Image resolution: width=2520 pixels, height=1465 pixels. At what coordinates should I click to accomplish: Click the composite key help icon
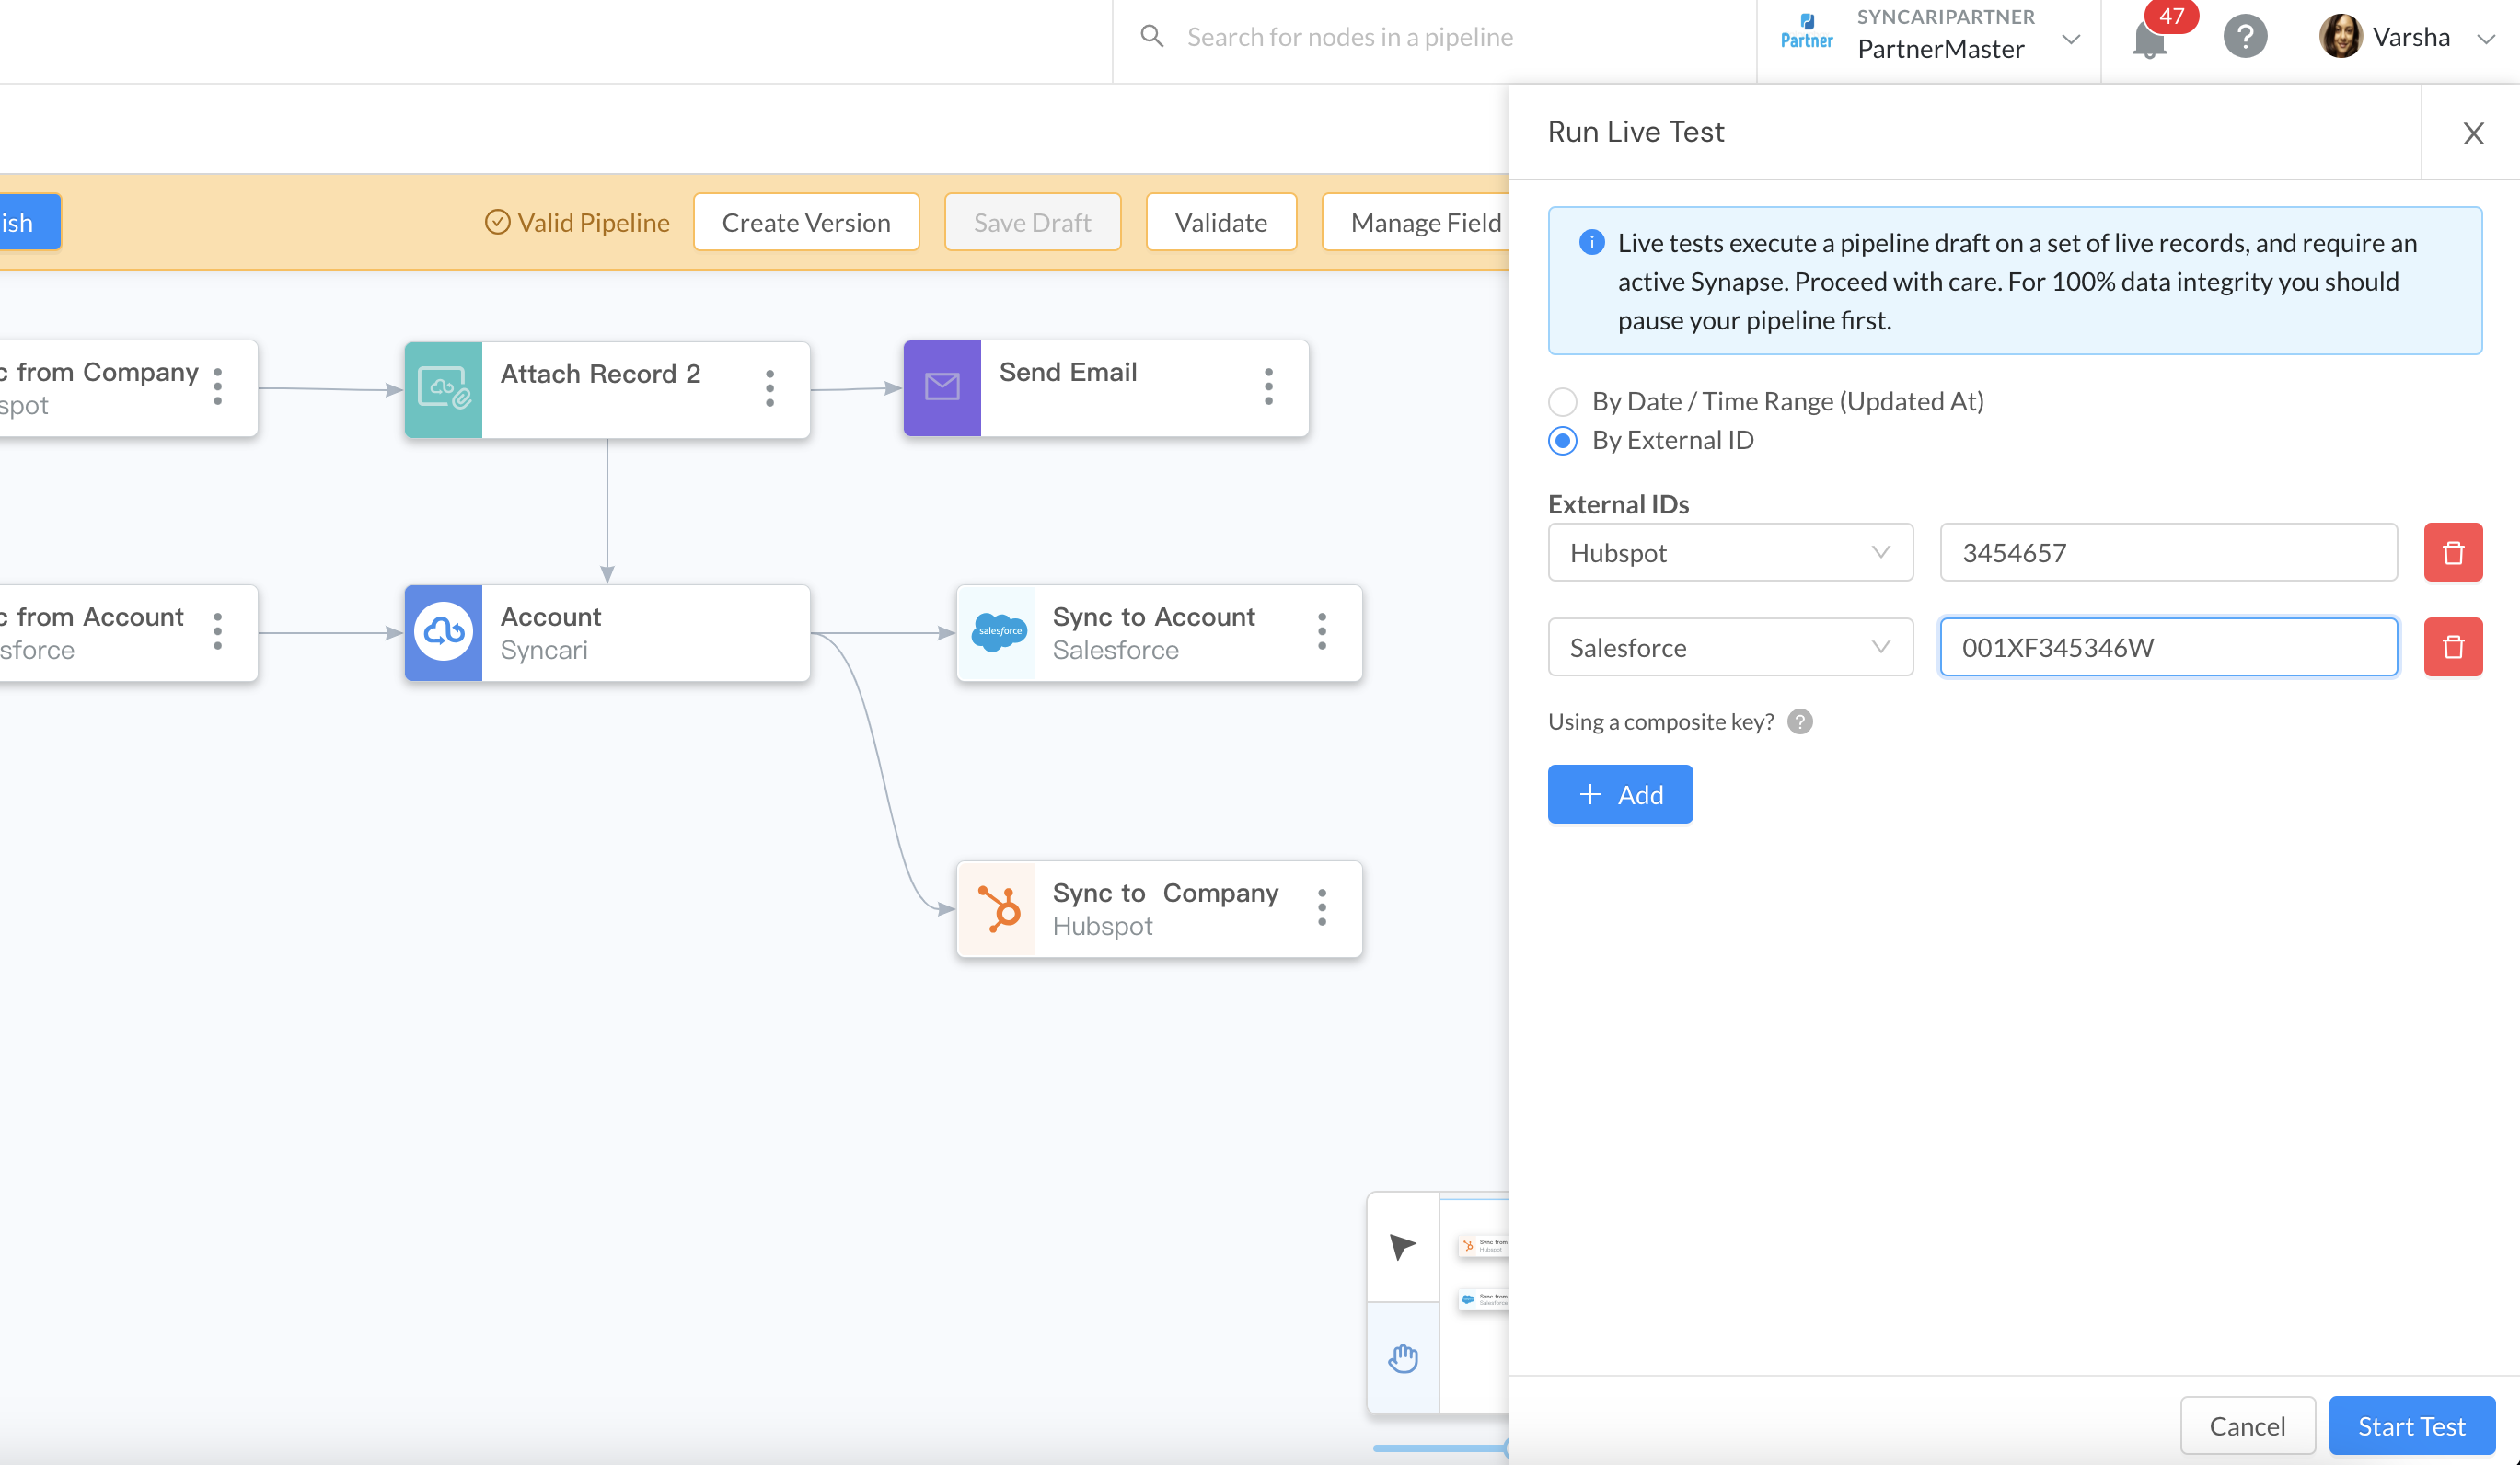pyautogui.click(x=1800, y=722)
